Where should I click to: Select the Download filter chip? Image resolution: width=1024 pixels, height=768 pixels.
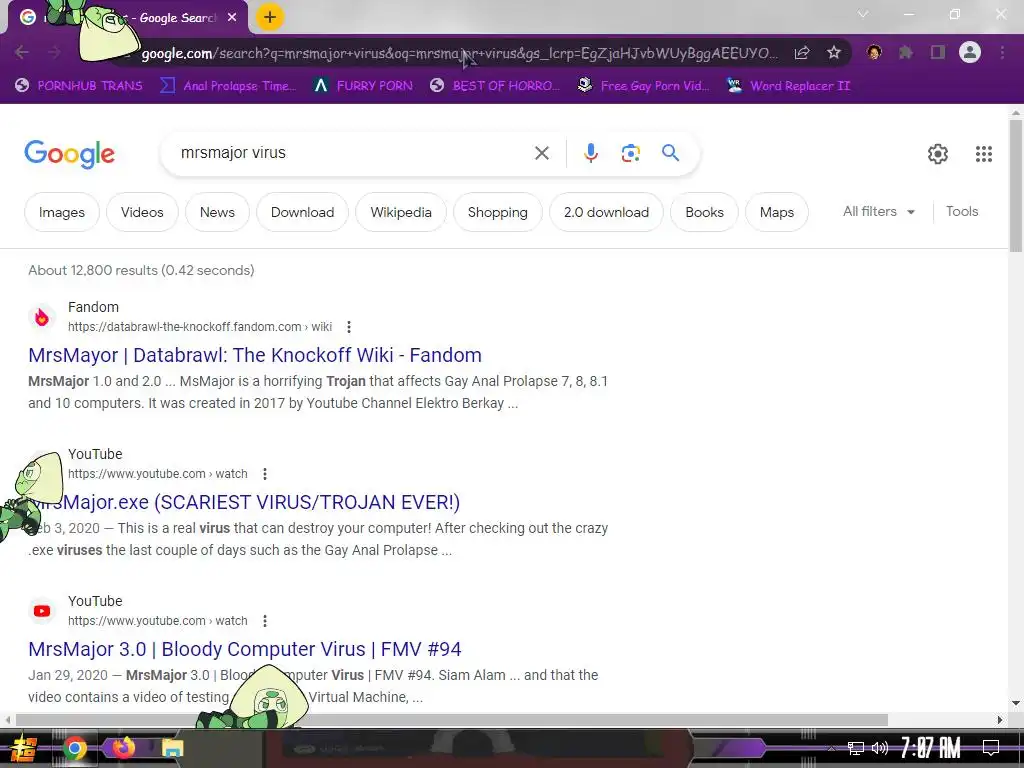(302, 212)
